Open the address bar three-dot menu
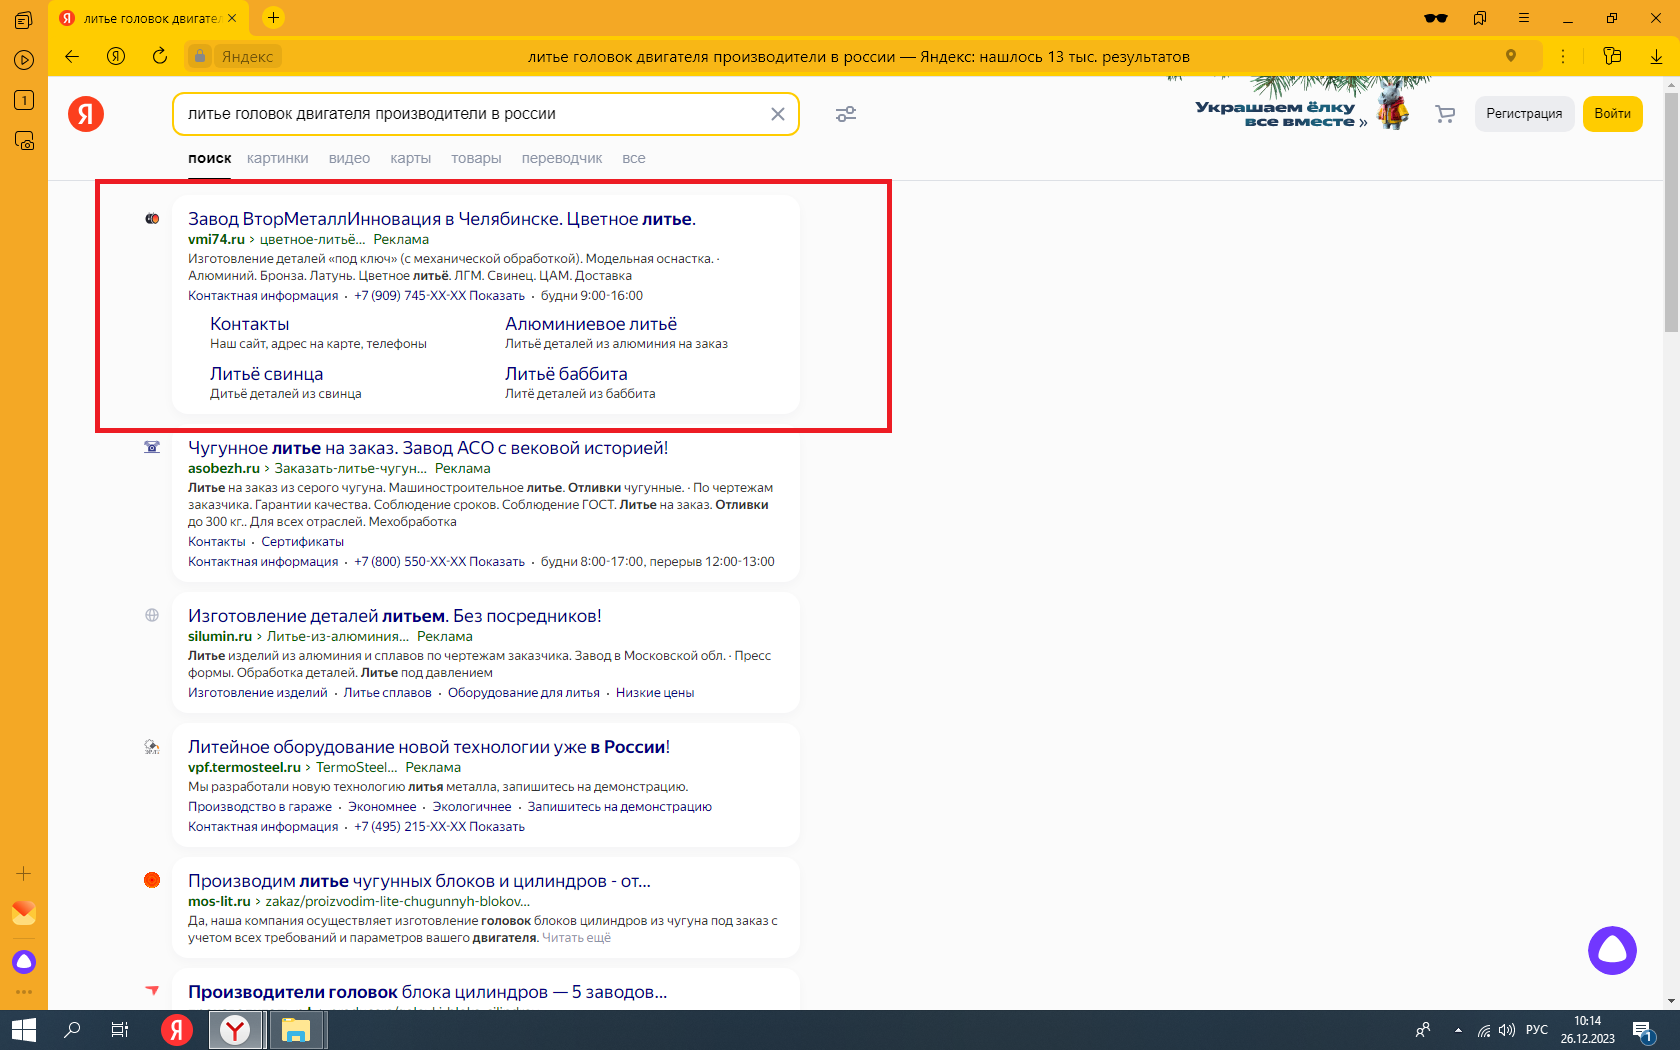The width and height of the screenshot is (1680, 1050). click(1563, 56)
